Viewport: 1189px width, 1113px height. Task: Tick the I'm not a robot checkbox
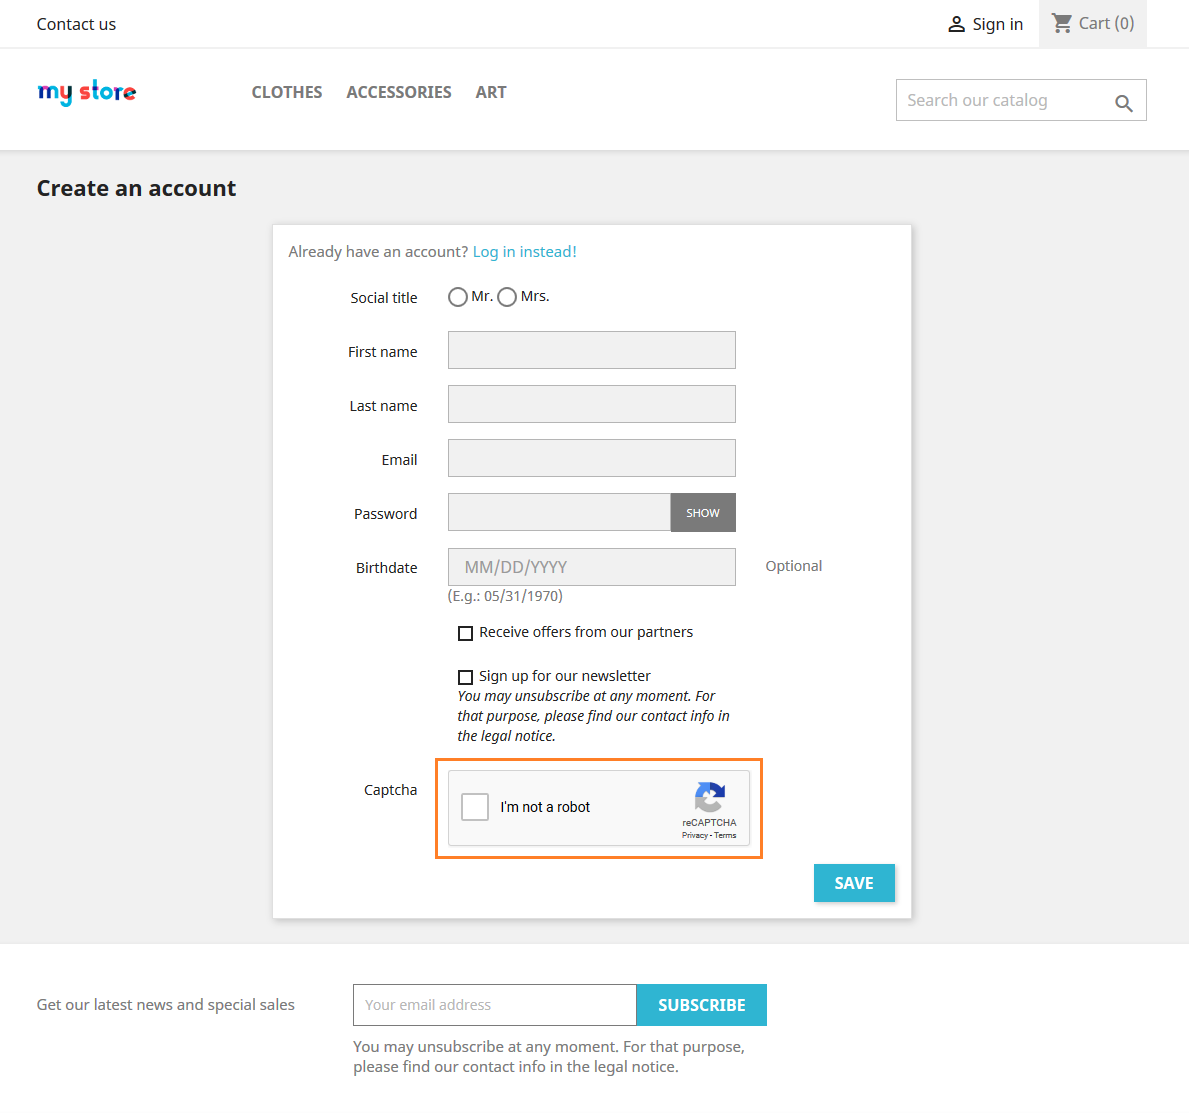pyautogui.click(x=475, y=807)
